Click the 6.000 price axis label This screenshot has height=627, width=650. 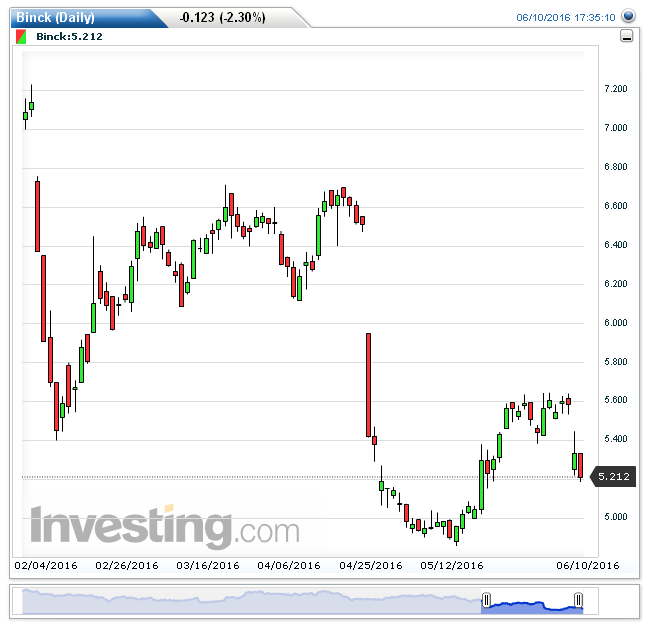pyautogui.click(x=616, y=322)
